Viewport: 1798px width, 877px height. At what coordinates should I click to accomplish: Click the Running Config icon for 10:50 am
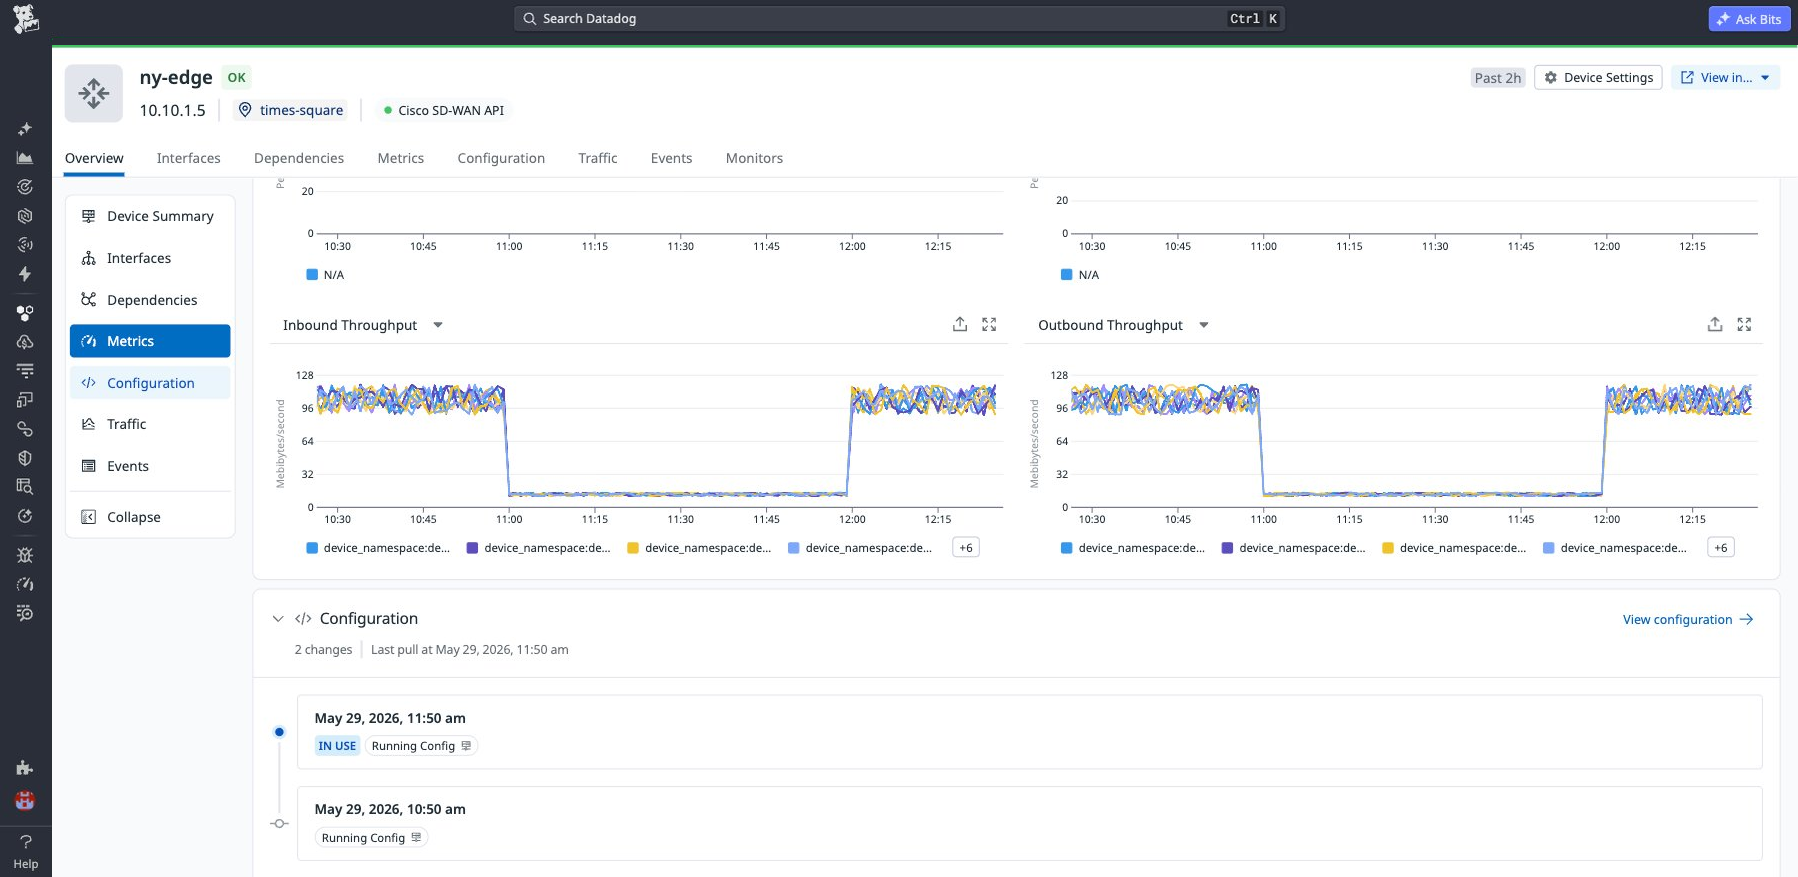tap(416, 838)
